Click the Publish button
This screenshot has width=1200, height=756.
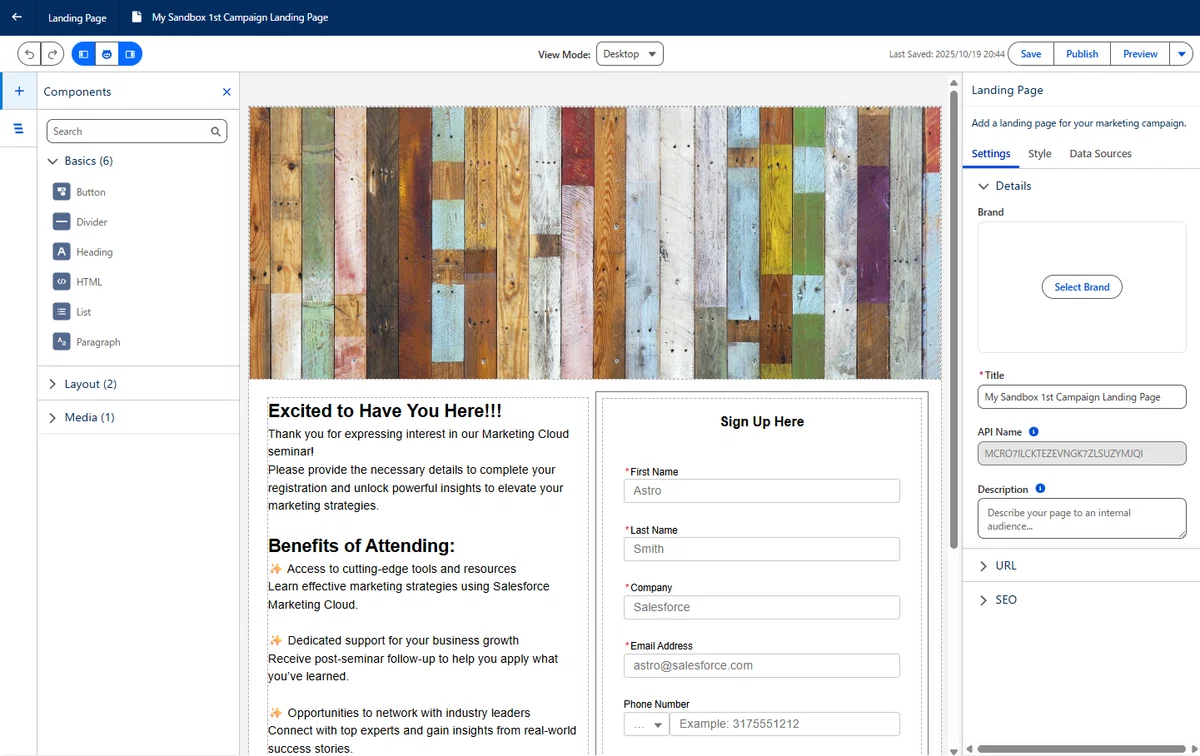click(1082, 54)
